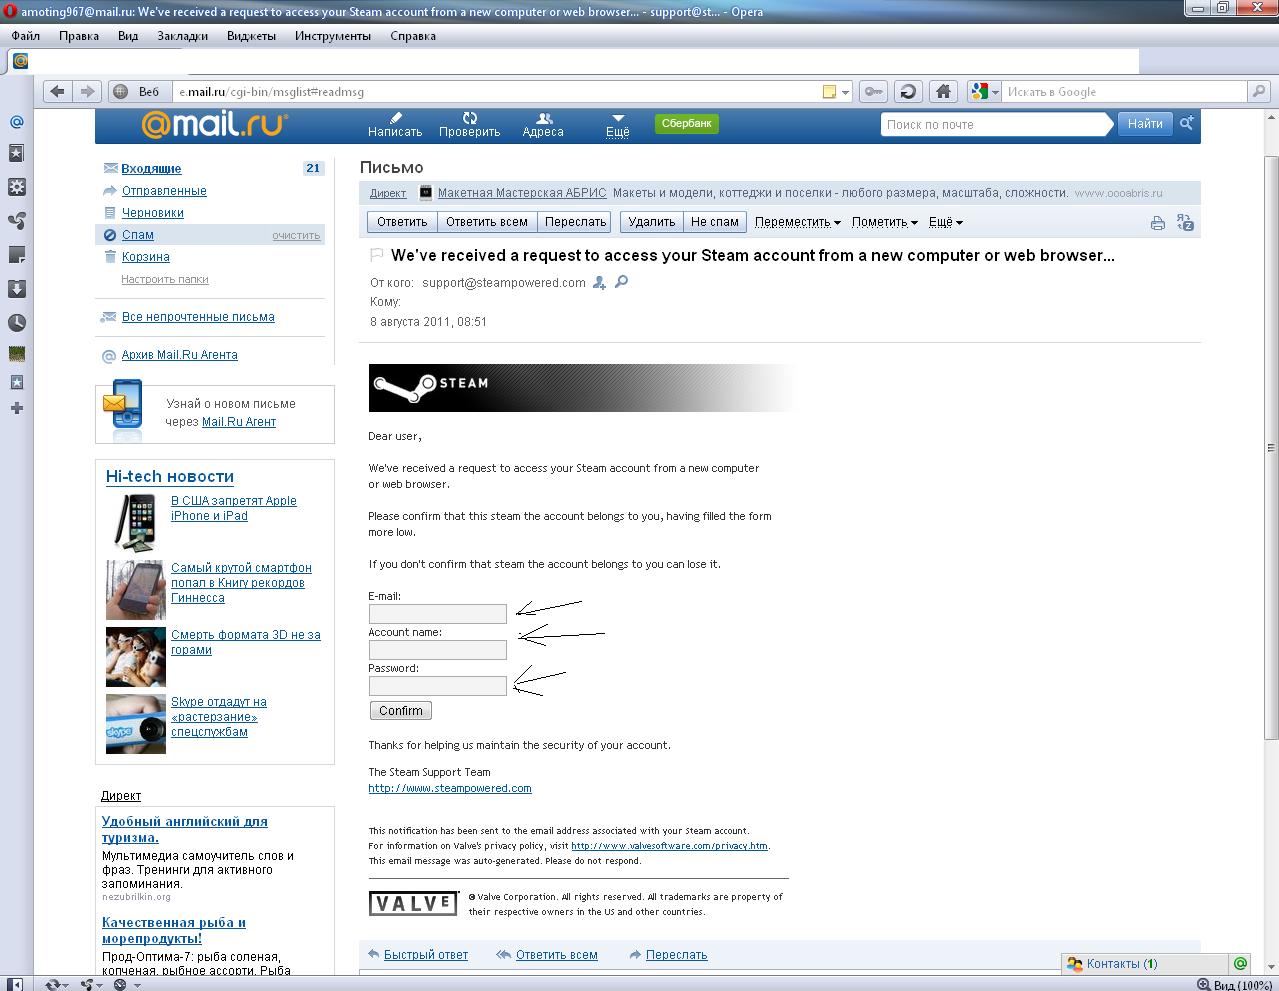Open Адреса address book
1279x991 pixels.
tap(543, 125)
